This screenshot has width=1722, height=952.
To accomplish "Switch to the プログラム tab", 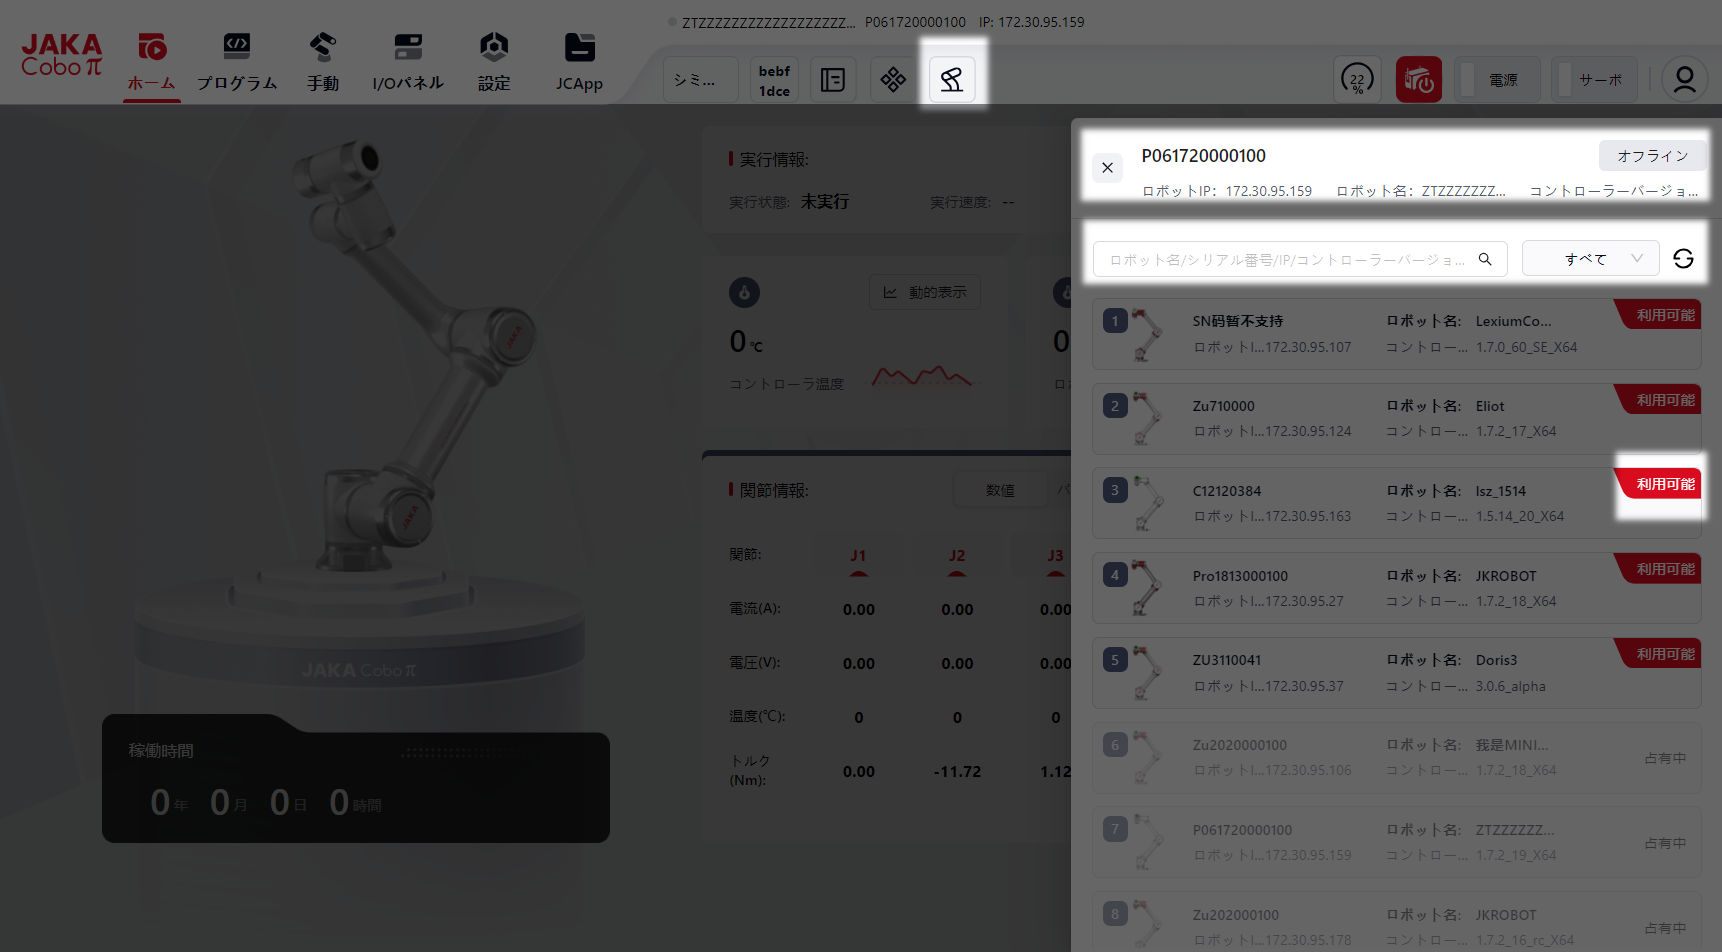I will 237,62.
